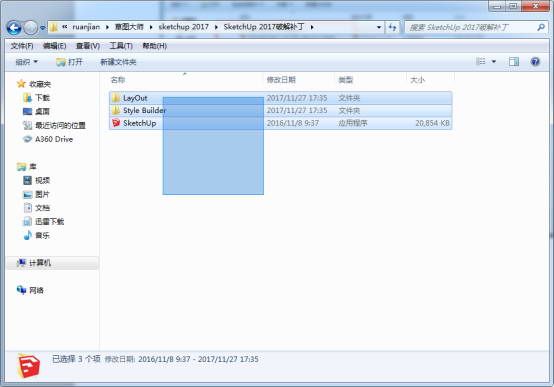Sort by 修改日期 column header
Screen dimensions: 554x387
click(x=281, y=80)
